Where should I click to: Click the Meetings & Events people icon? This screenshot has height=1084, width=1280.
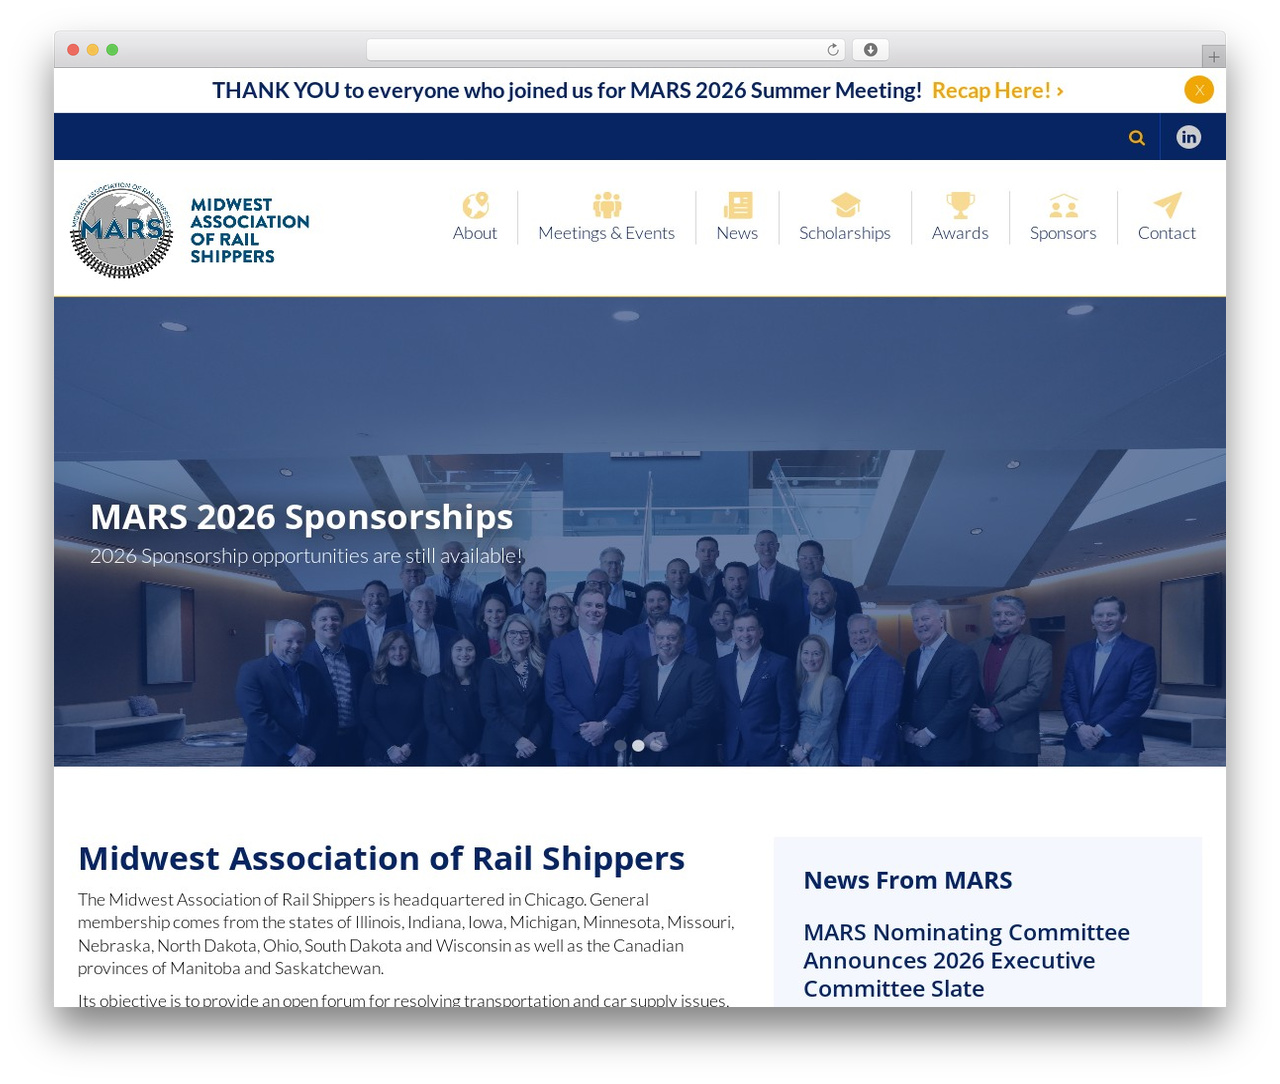pos(606,205)
